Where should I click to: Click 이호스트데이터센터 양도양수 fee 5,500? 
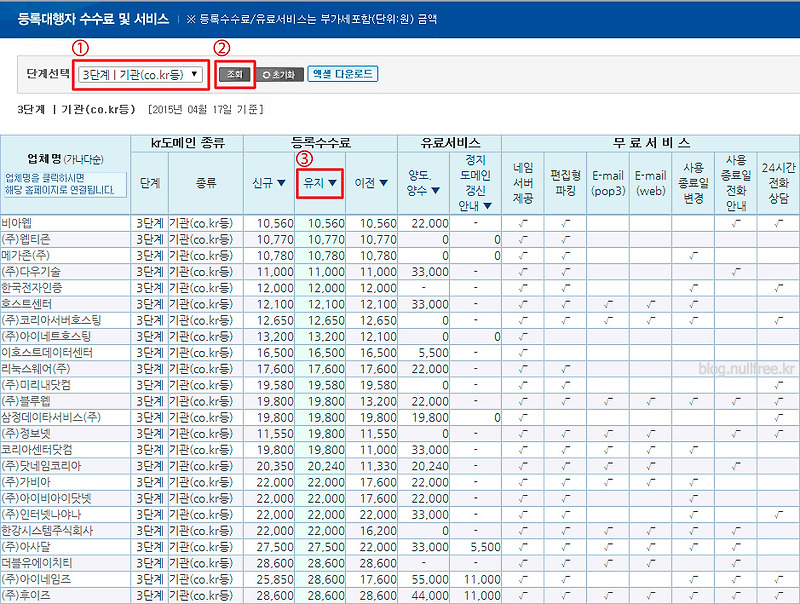433,353
